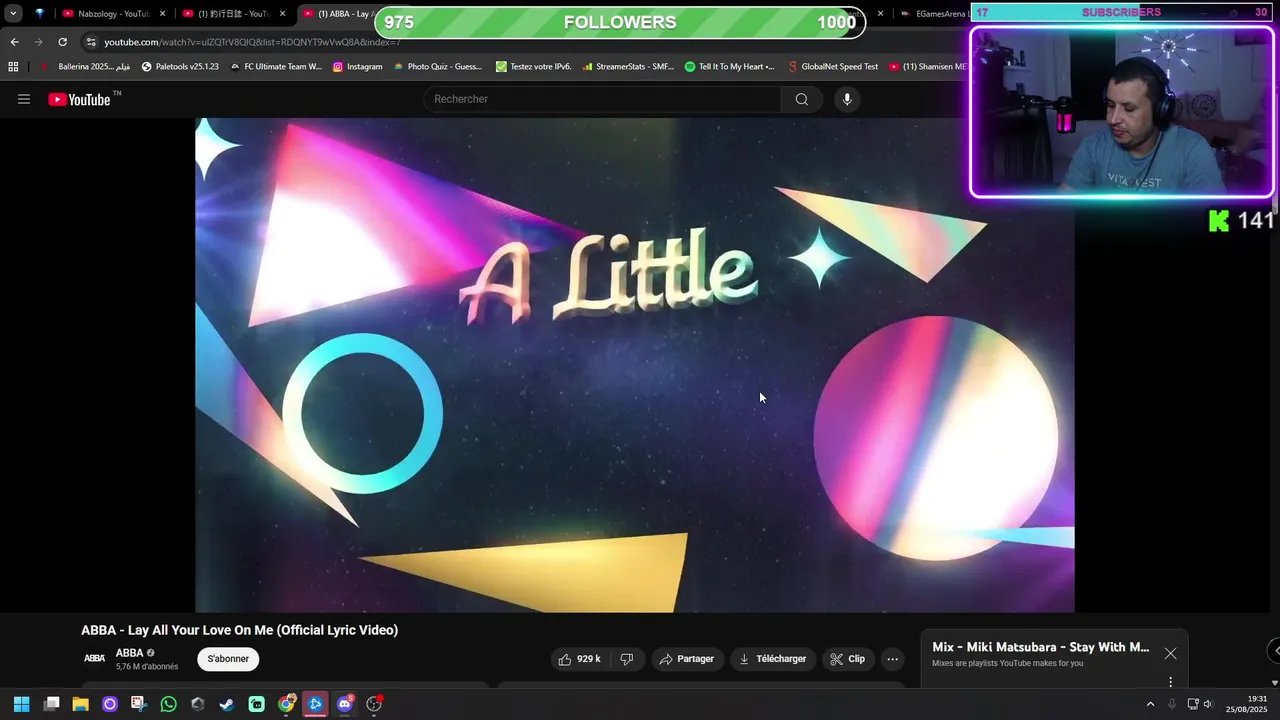Close the tab left of EGamesArena
The height and width of the screenshot is (720, 1280).
point(880,14)
